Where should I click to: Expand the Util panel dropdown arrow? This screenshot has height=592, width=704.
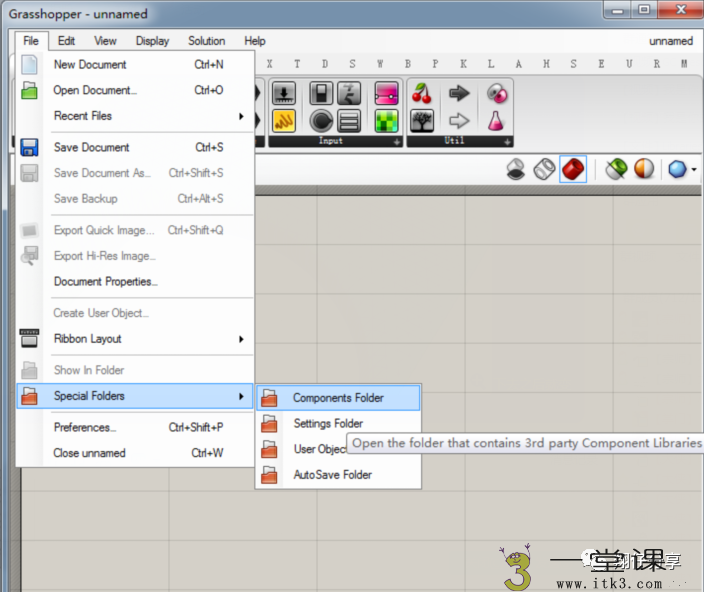(x=507, y=142)
